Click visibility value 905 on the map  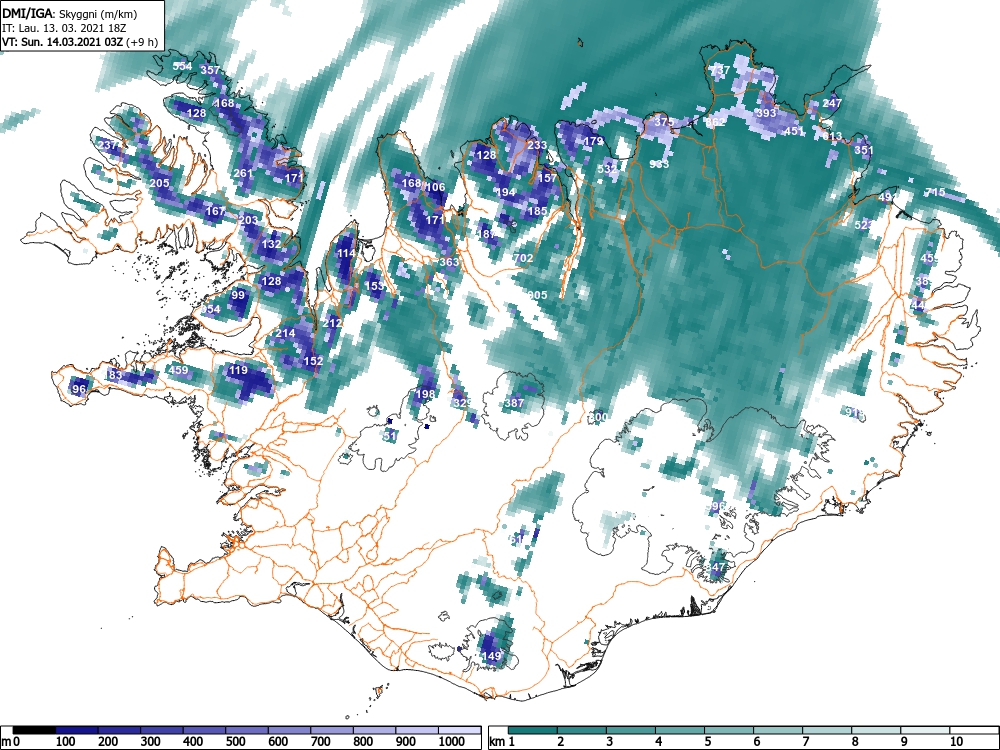(538, 295)
